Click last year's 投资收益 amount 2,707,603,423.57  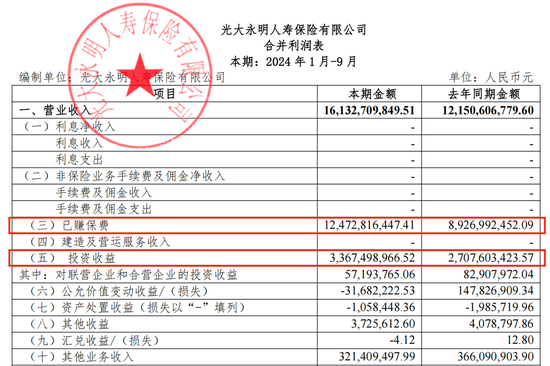pos(491,258)
